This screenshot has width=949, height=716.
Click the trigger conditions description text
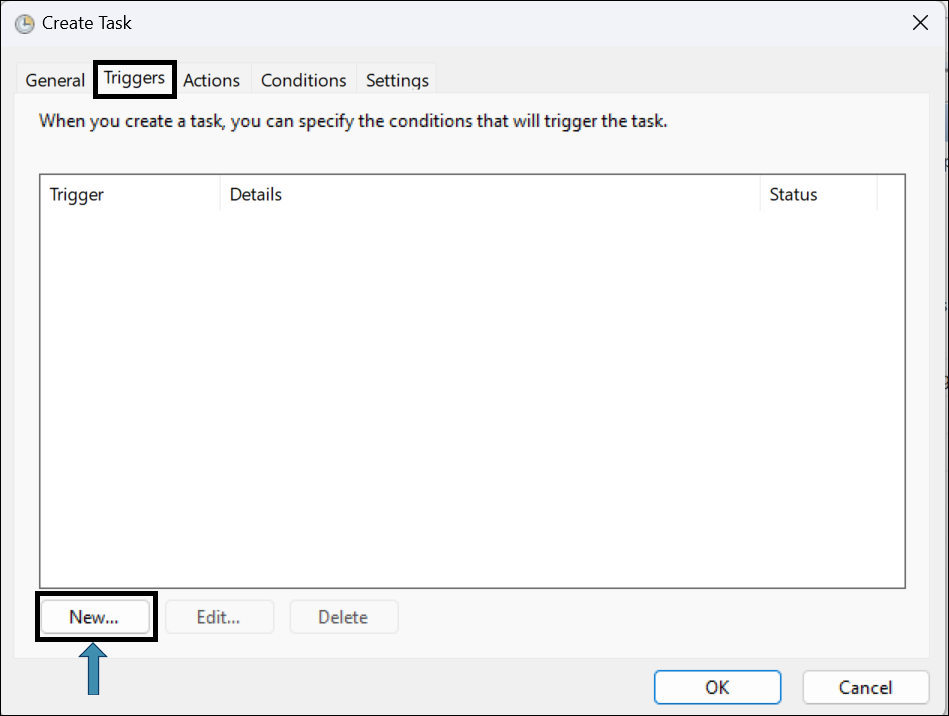pos(352,122)
